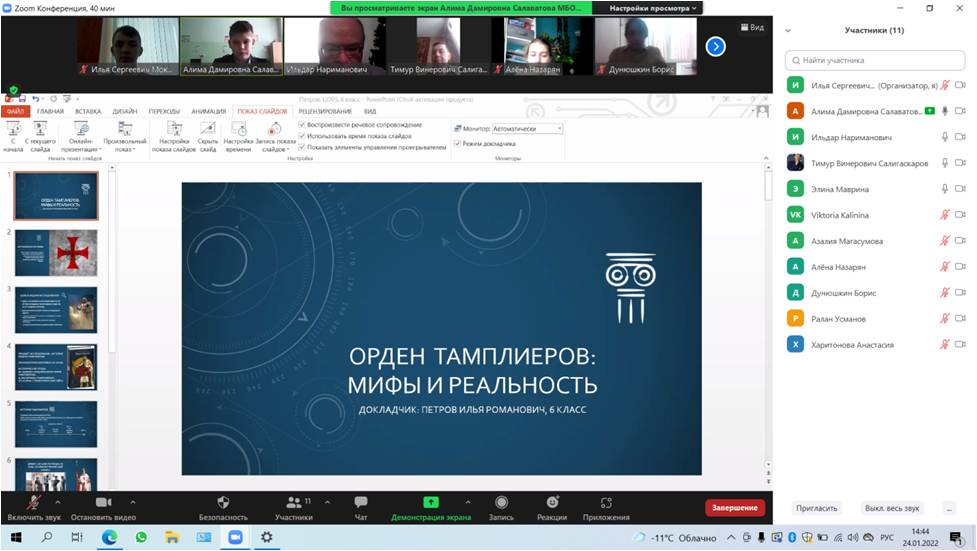This screenshot has height=551, width=977.
Task: Open the Security (Безопасность) shield icon
Action: 223,502
